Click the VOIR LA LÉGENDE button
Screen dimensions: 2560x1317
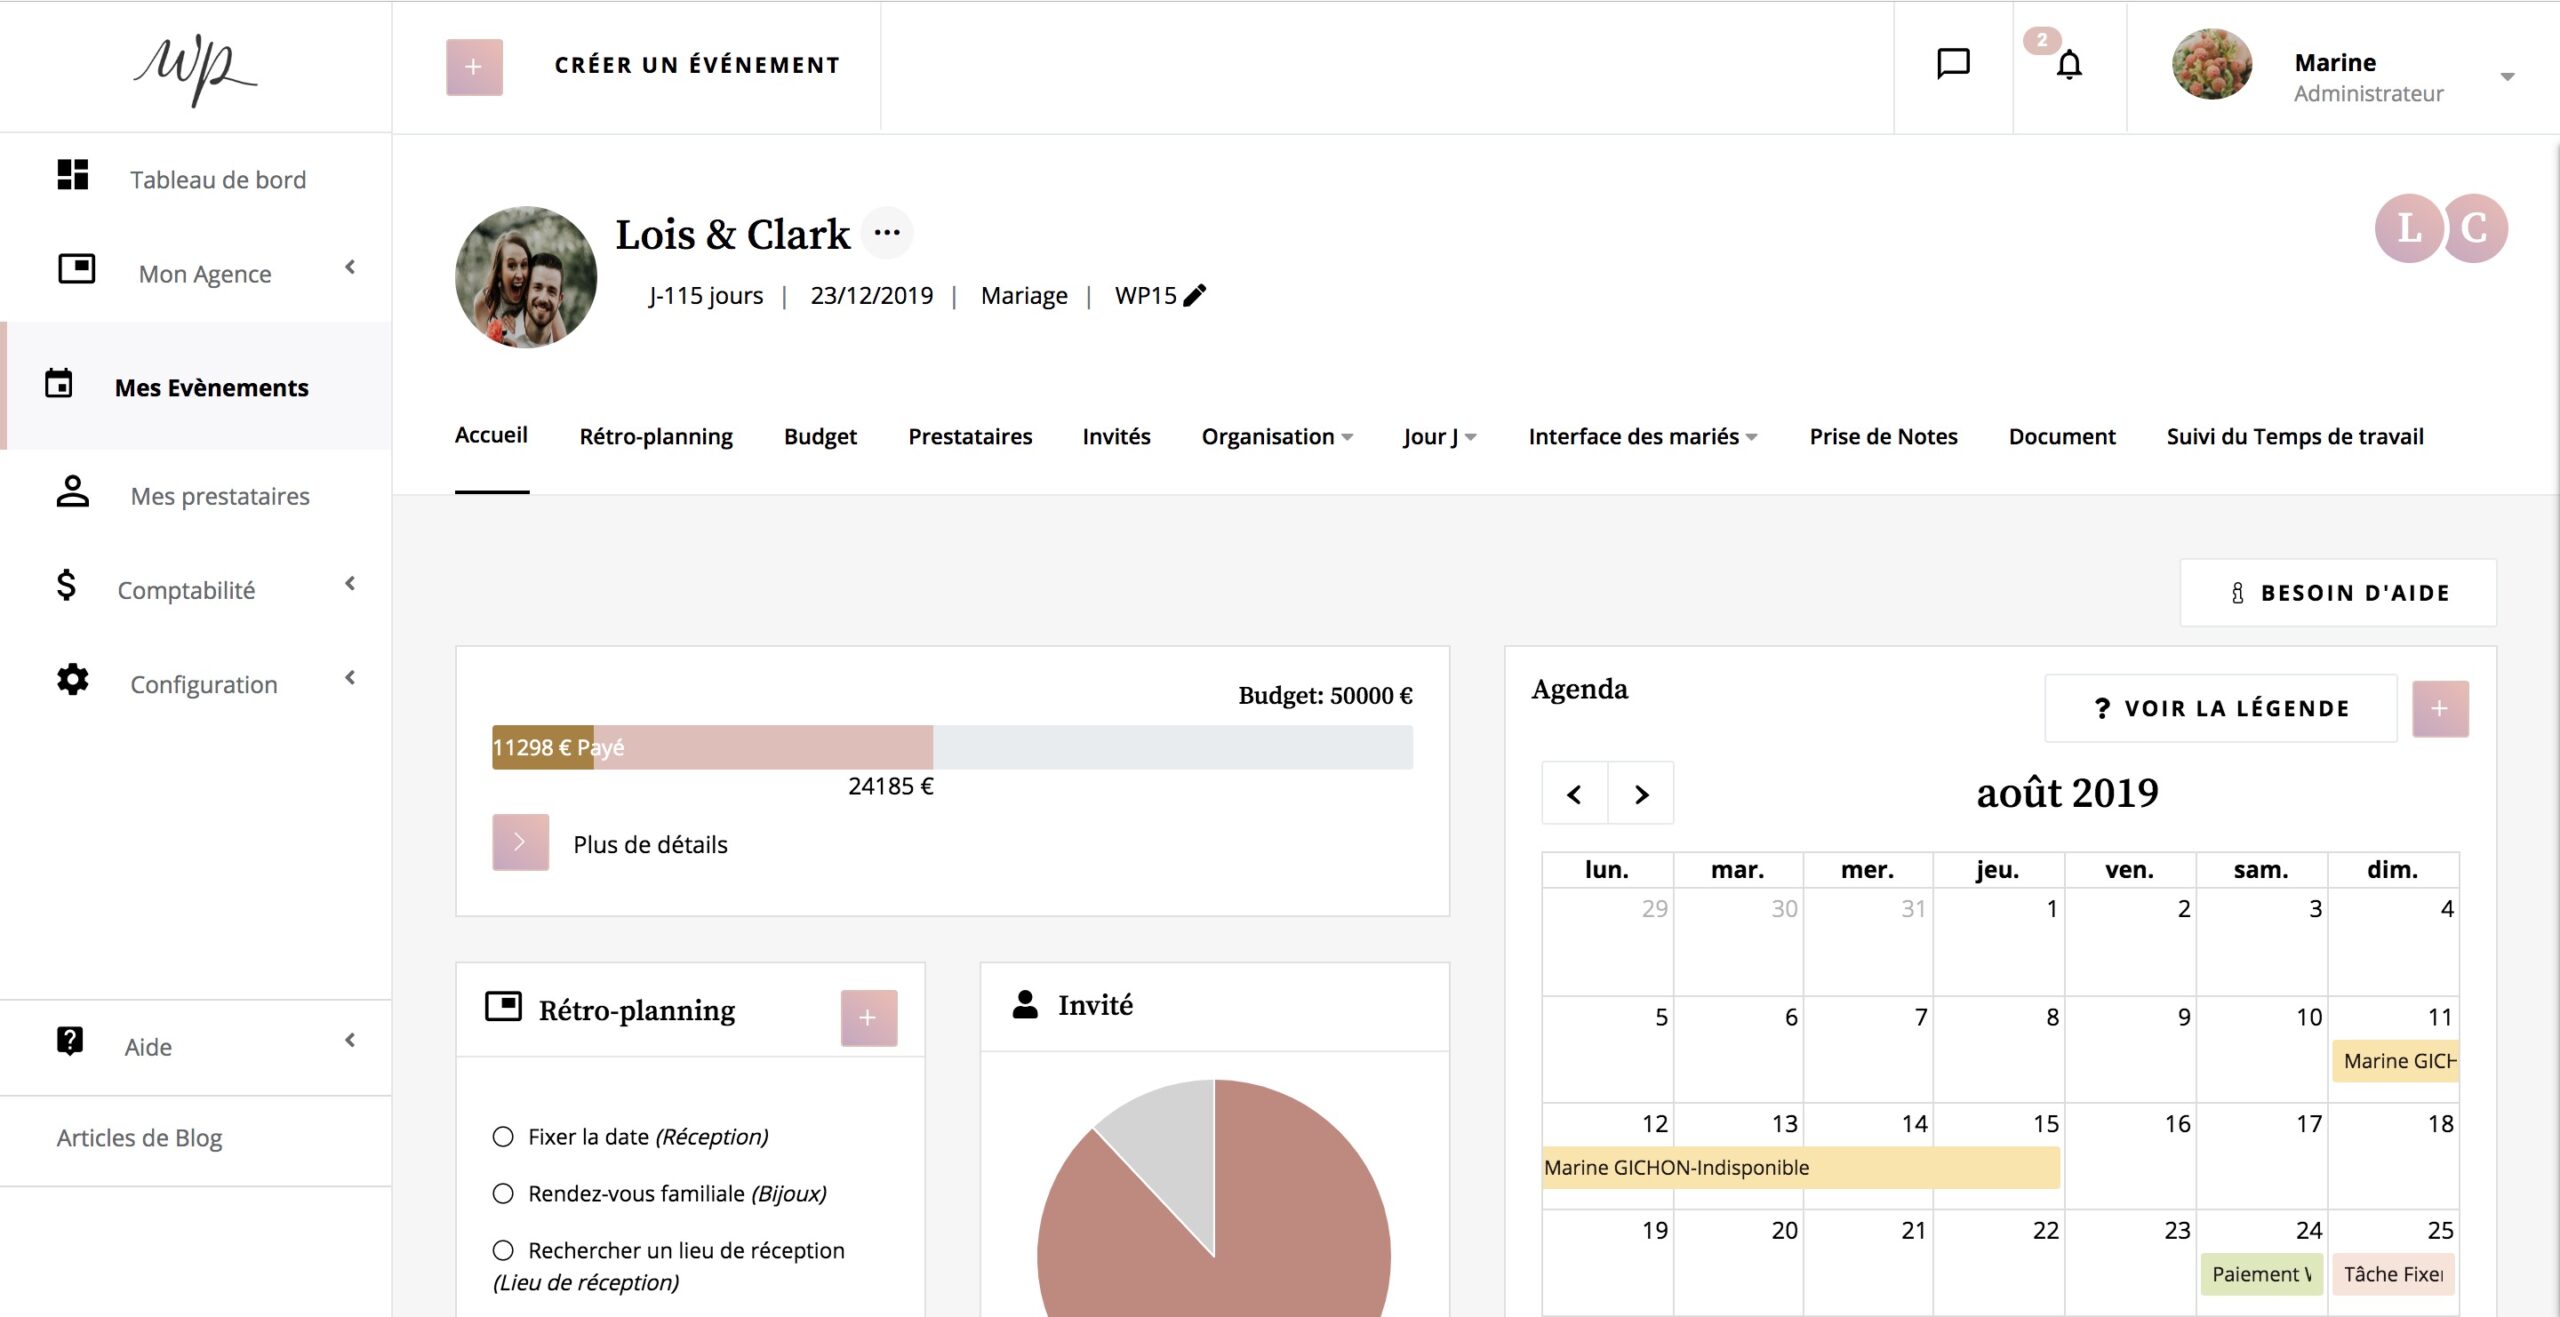point(2220,708)
